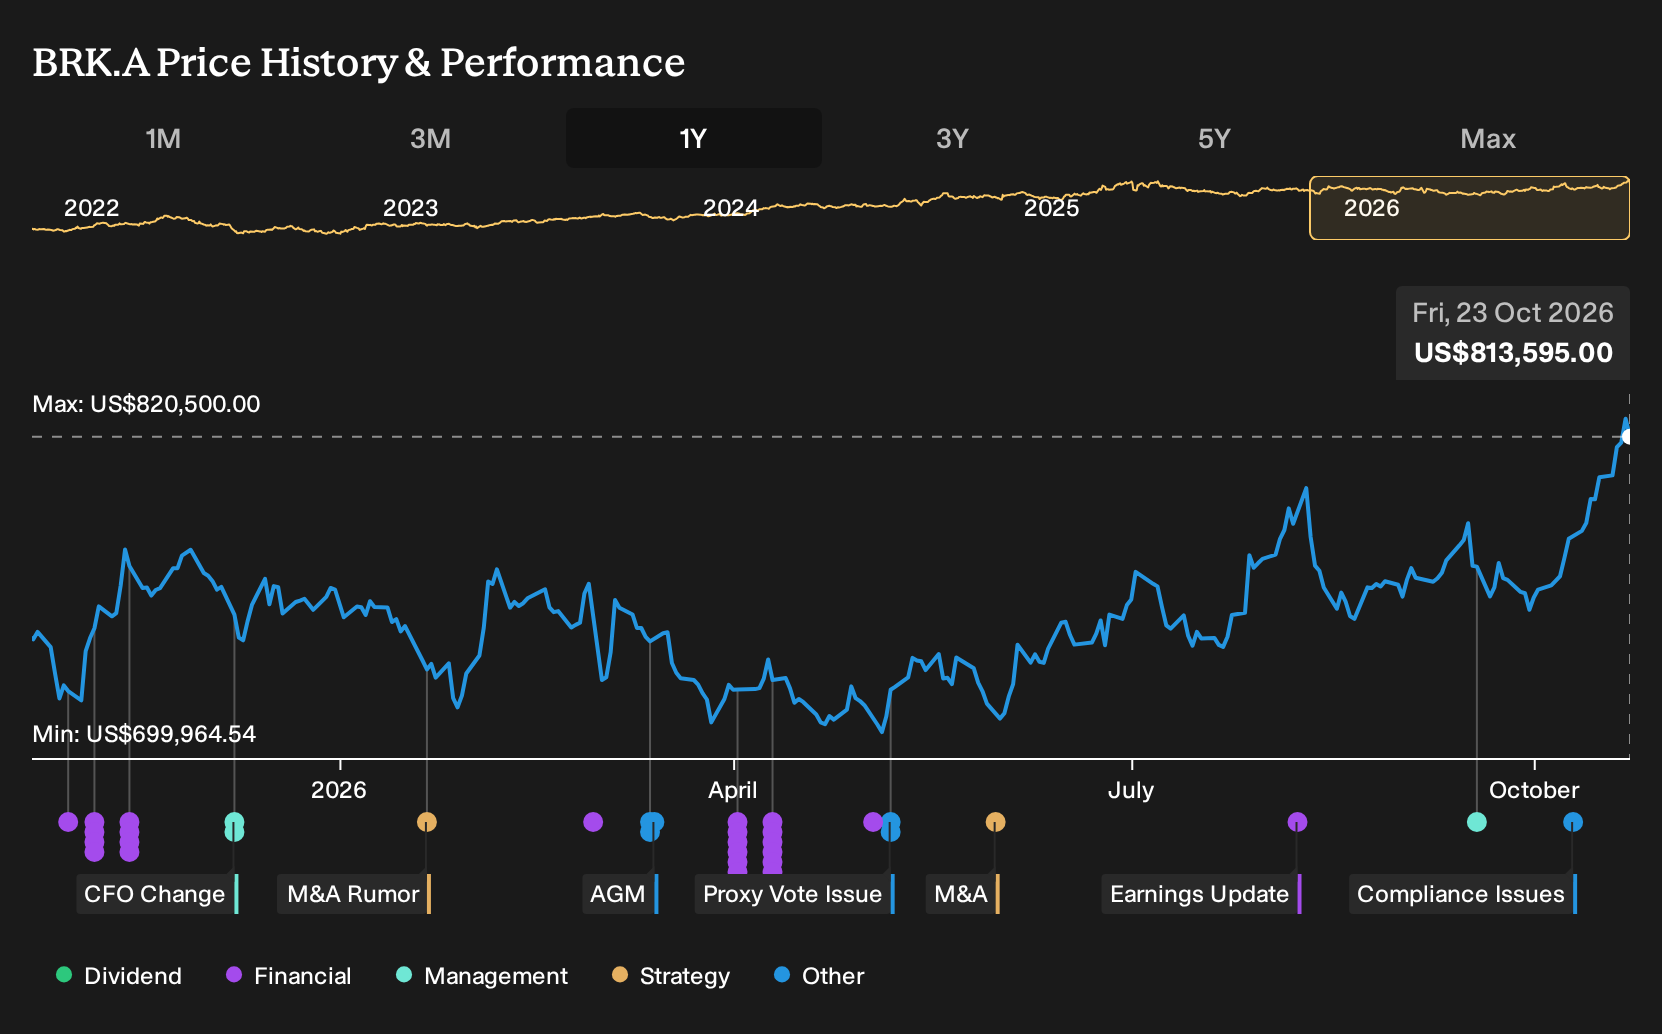The width and height of the screenshot is (1662, 1034).
Task: Open the Proxy Vote Issue label
Action: [795, 894]
